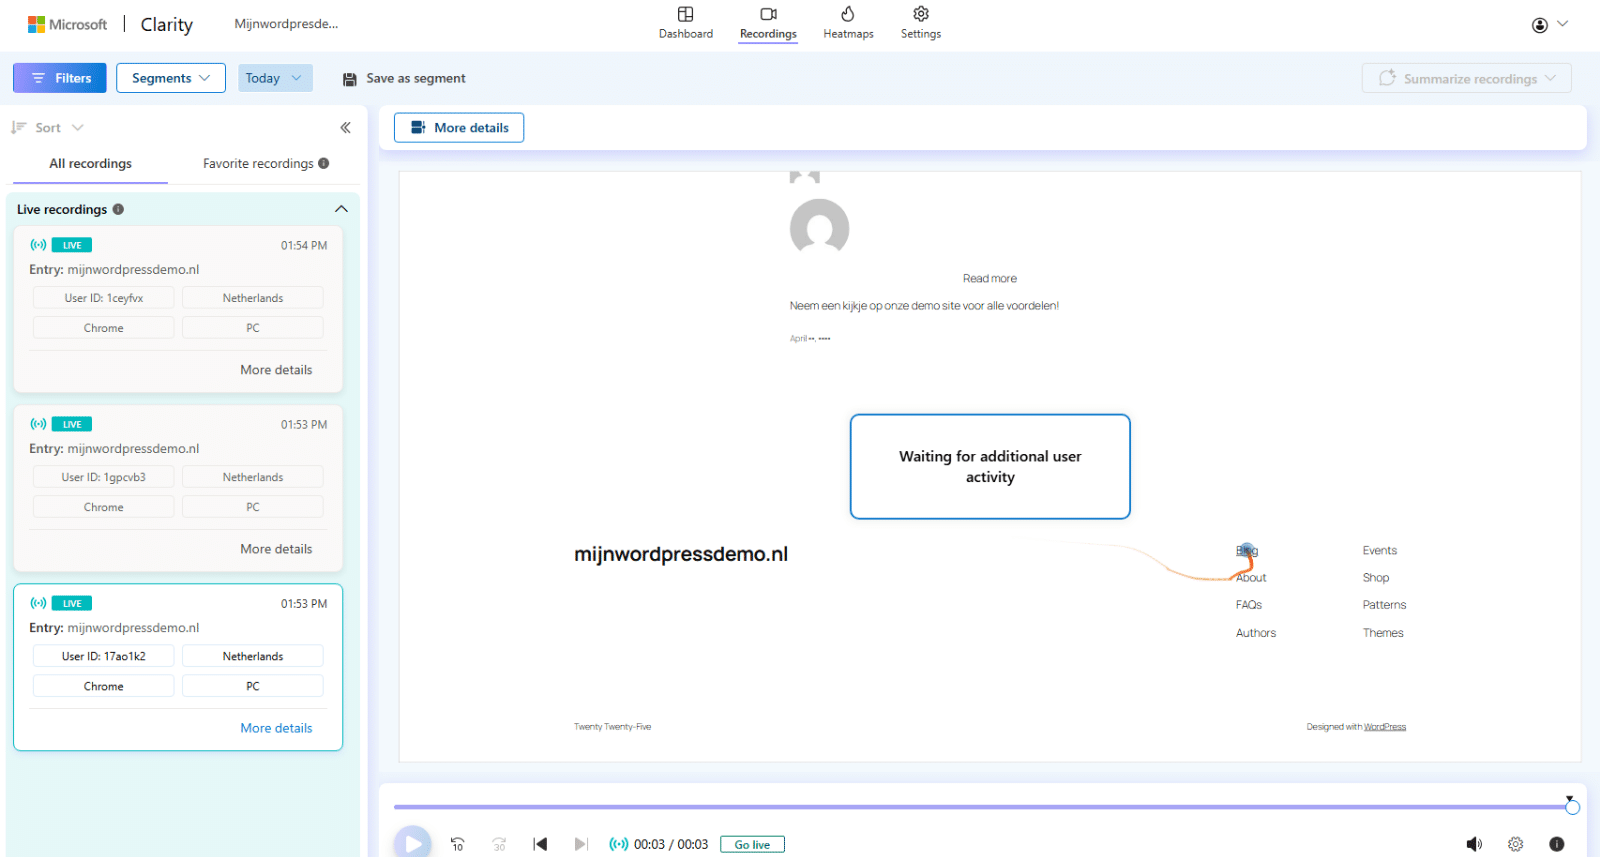Jump to previous recording
Screen dimensions: 1600x857
[540, 844]
